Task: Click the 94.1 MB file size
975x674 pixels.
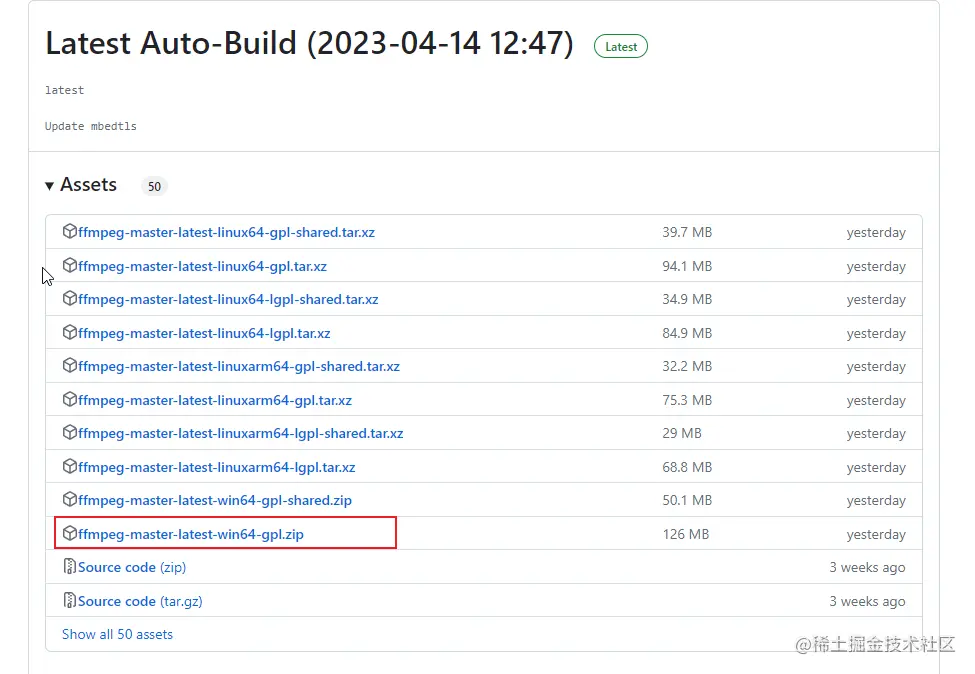Action: 687,266
